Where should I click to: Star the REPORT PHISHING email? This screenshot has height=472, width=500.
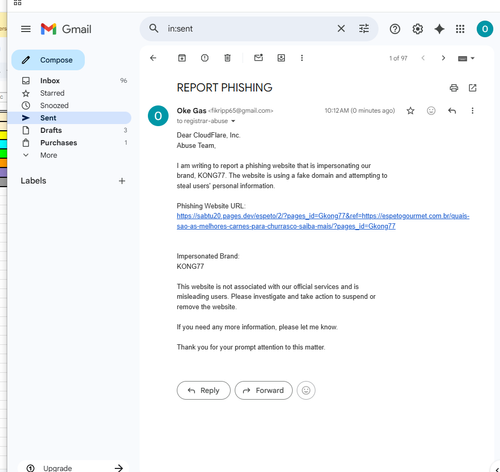[410, 111]
